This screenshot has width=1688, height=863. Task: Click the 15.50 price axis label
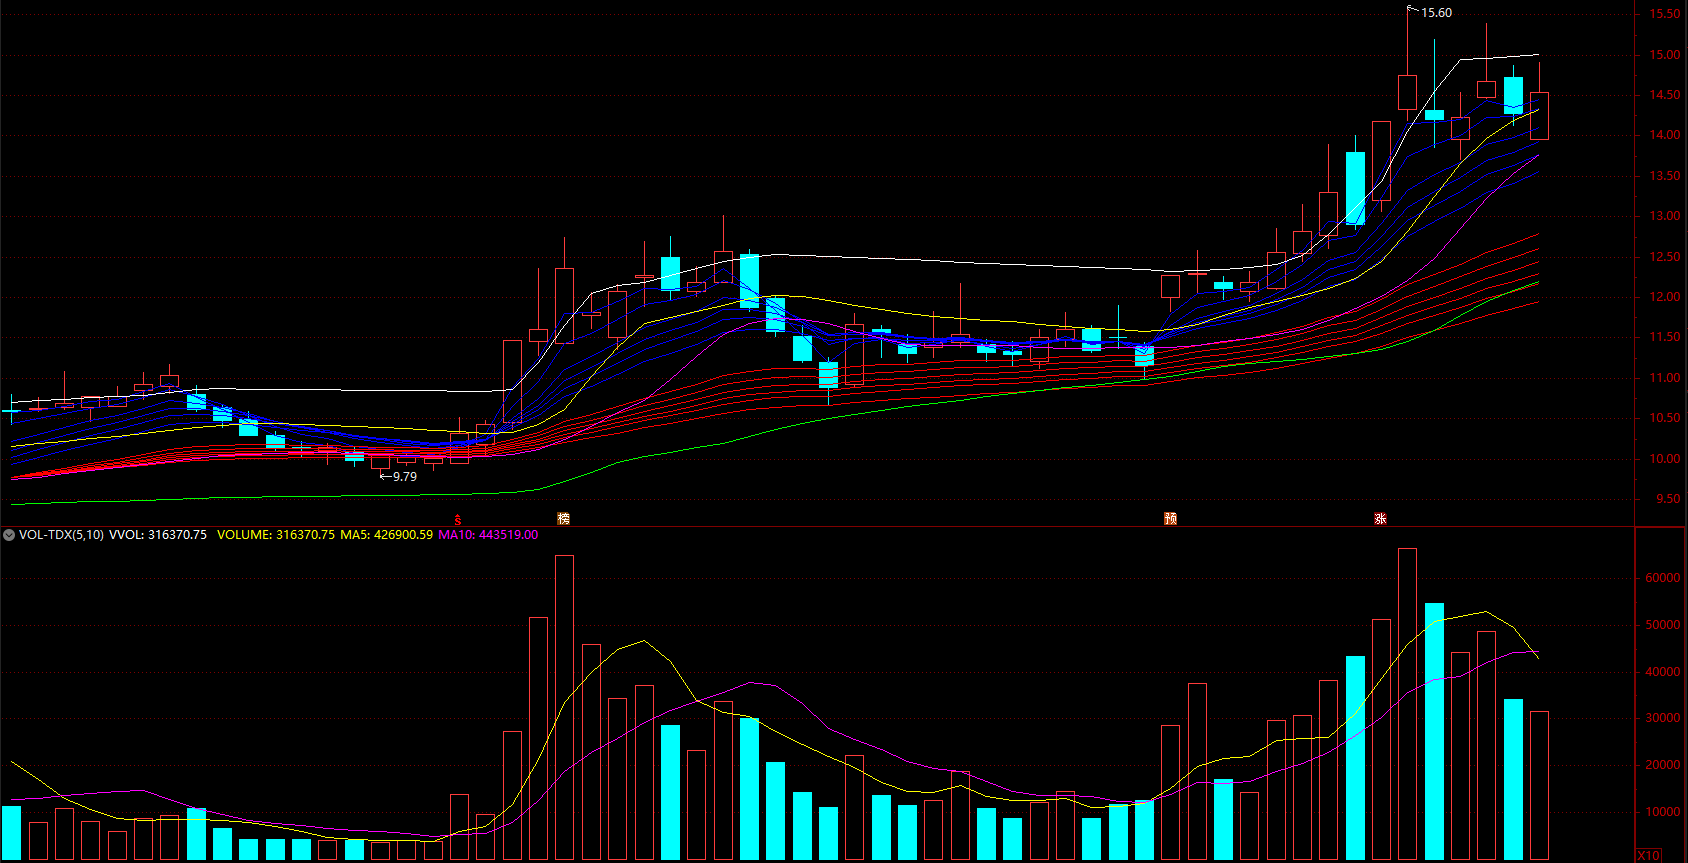coord(1665,14)
